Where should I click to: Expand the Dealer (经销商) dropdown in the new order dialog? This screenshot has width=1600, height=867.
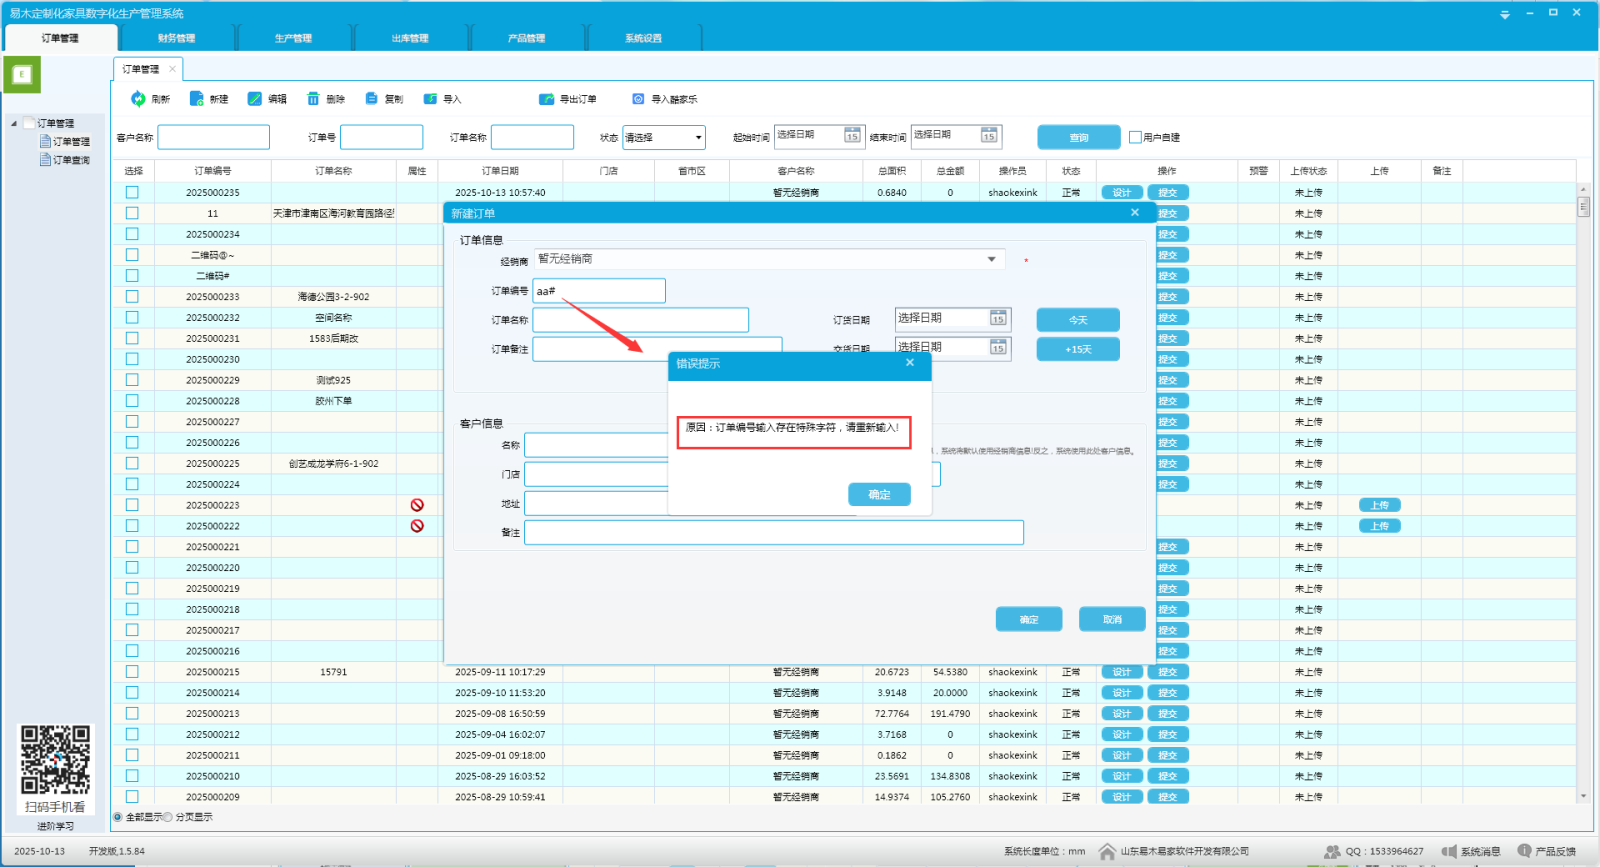tap(991, 259)
